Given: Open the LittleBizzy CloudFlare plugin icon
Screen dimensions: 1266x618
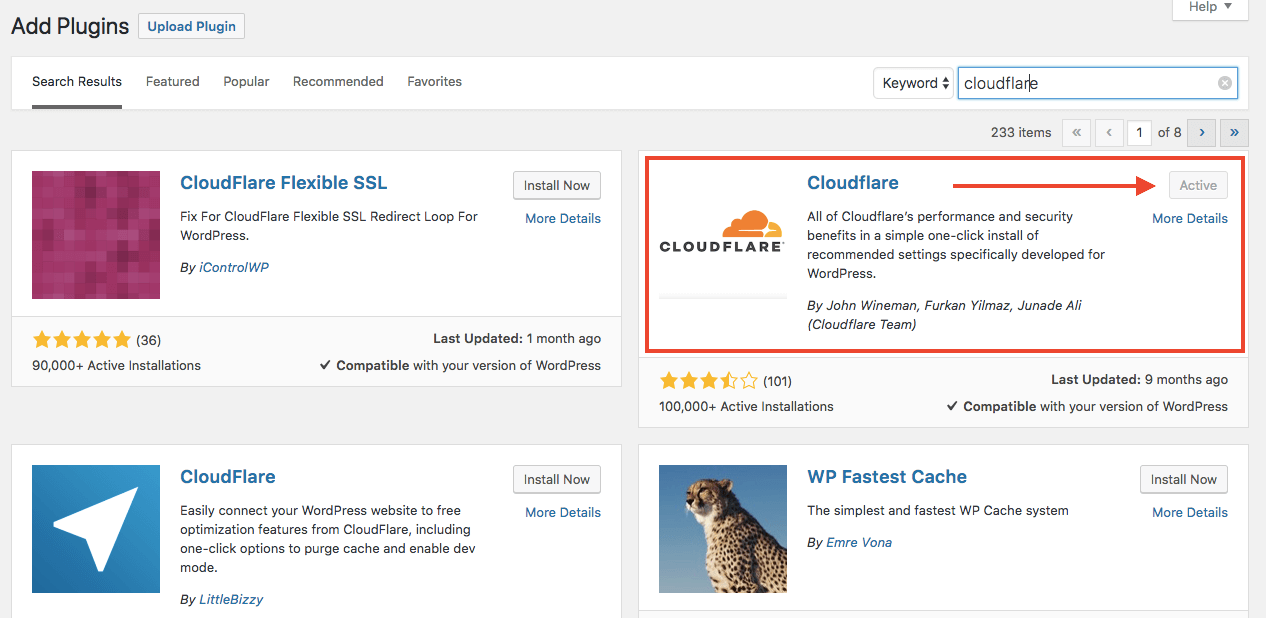Looking at the screenshot, I should point(96,529).
